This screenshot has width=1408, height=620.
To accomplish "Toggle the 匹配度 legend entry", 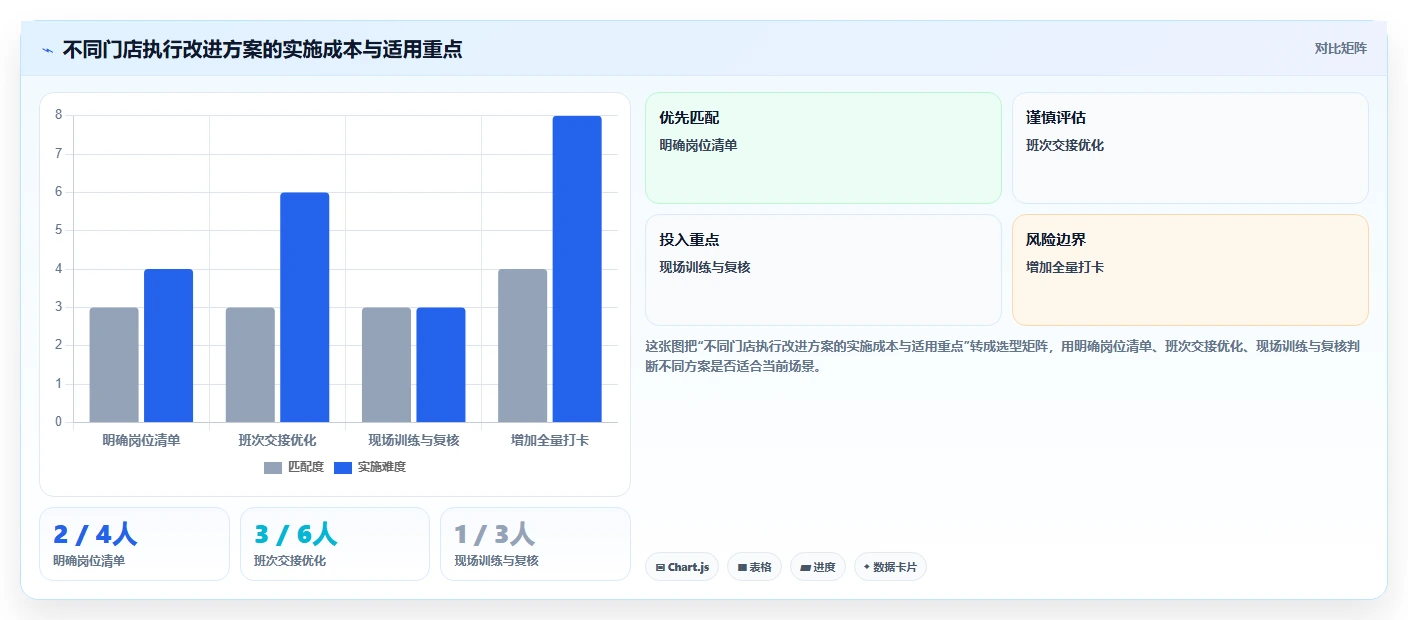I will [294, 467].
